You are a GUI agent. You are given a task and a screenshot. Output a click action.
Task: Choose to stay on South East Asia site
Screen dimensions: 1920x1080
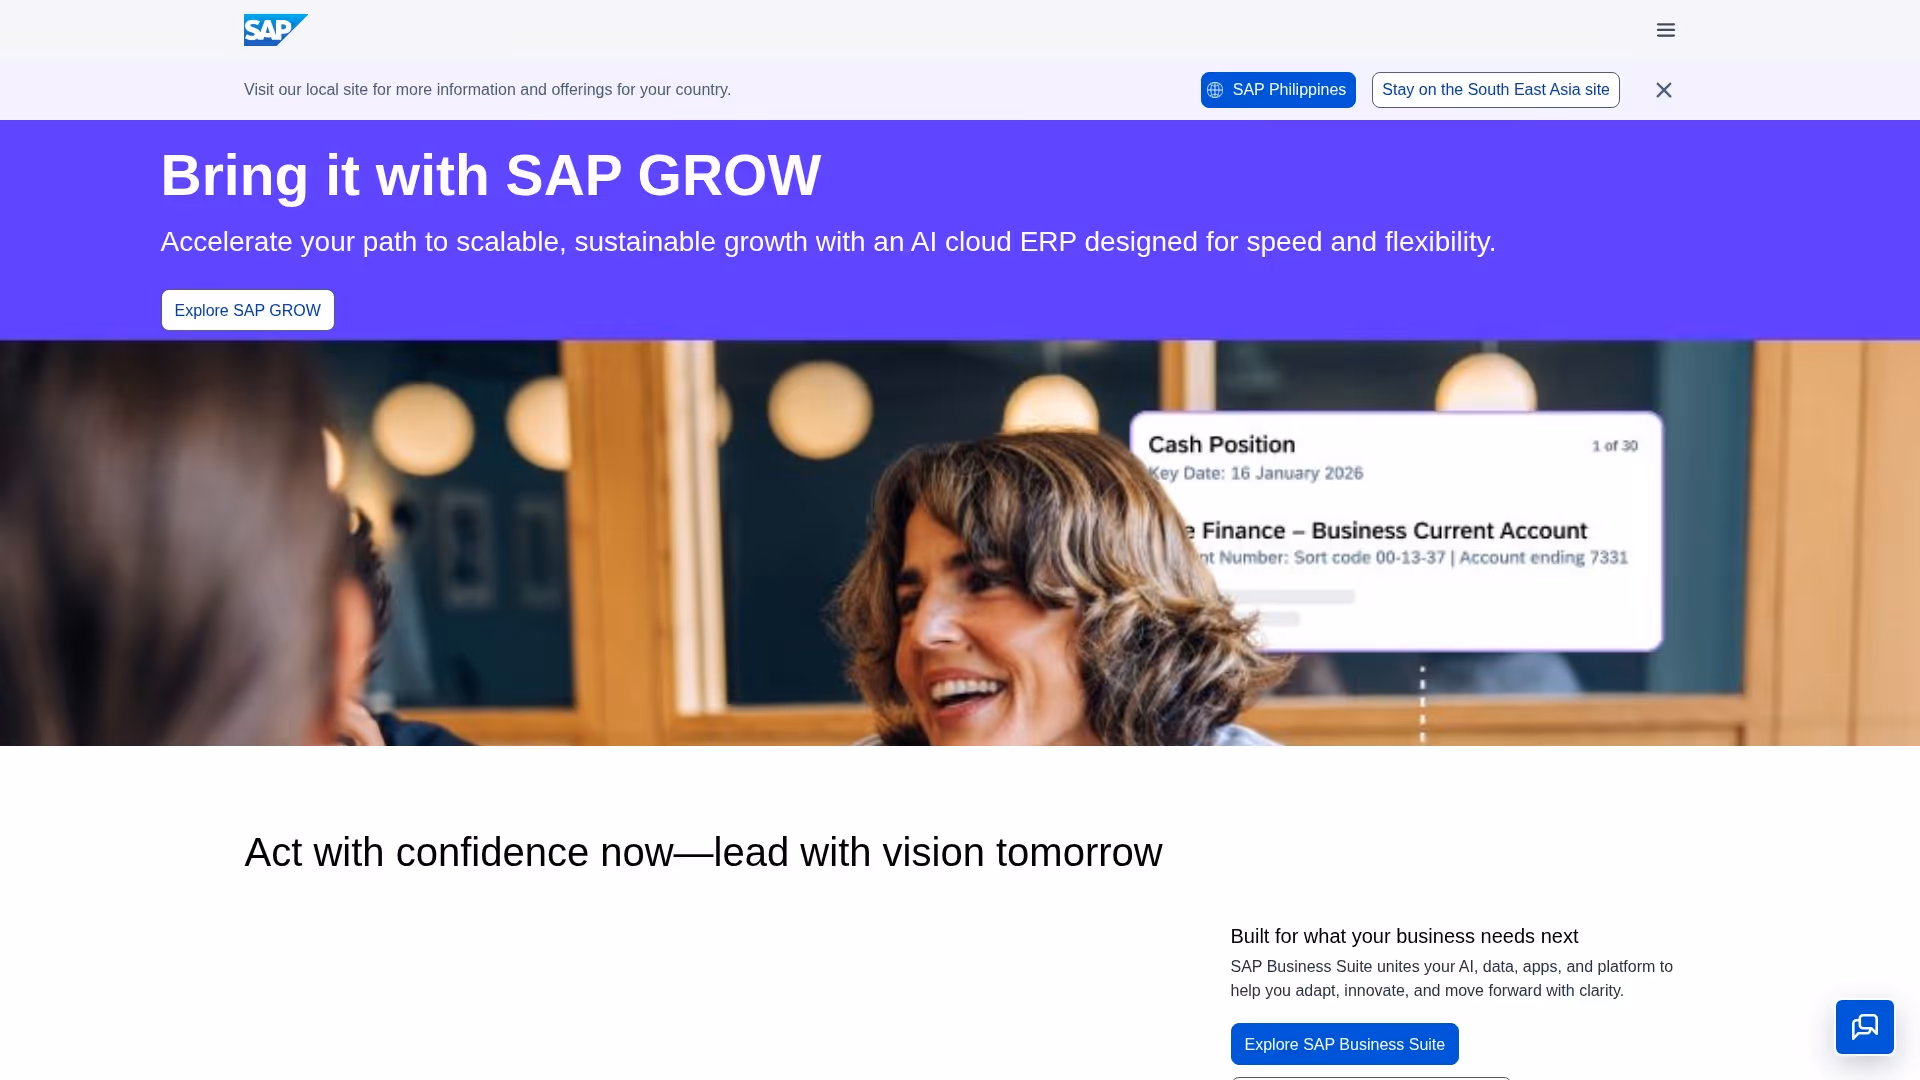tap(1495, 89)
